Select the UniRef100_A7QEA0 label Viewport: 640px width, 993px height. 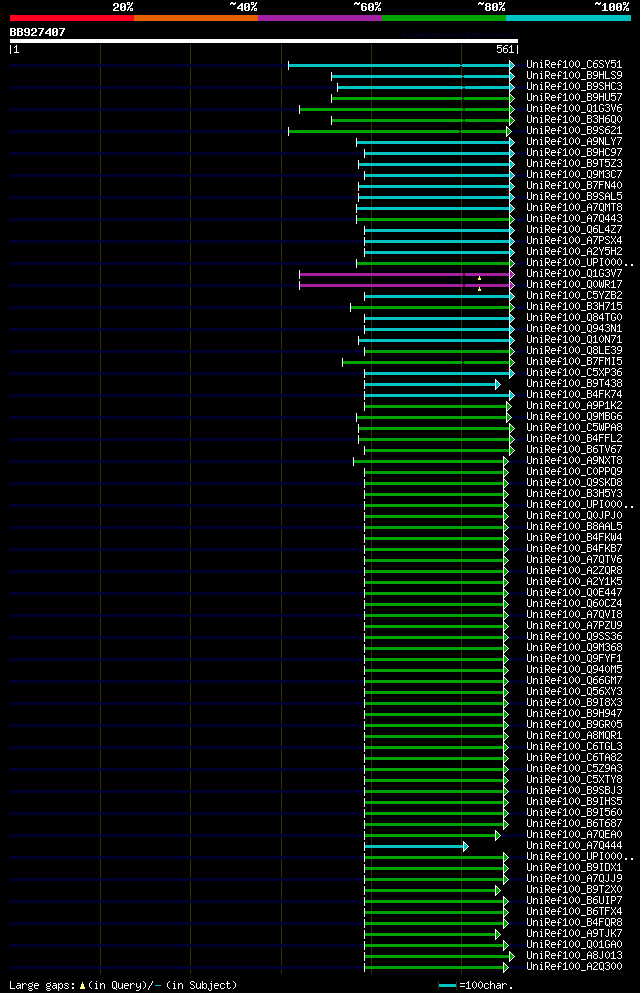pyautogui.click(x=574, y=835)
